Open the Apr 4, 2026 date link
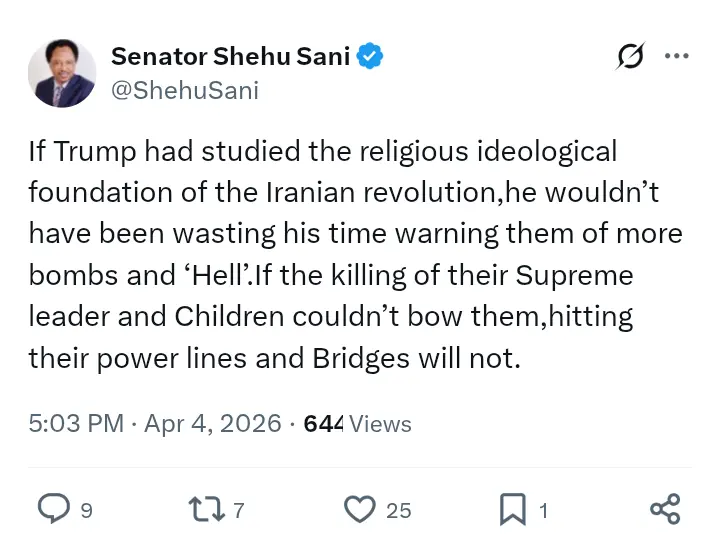720x540 pixels. click(x=213, y=423)
